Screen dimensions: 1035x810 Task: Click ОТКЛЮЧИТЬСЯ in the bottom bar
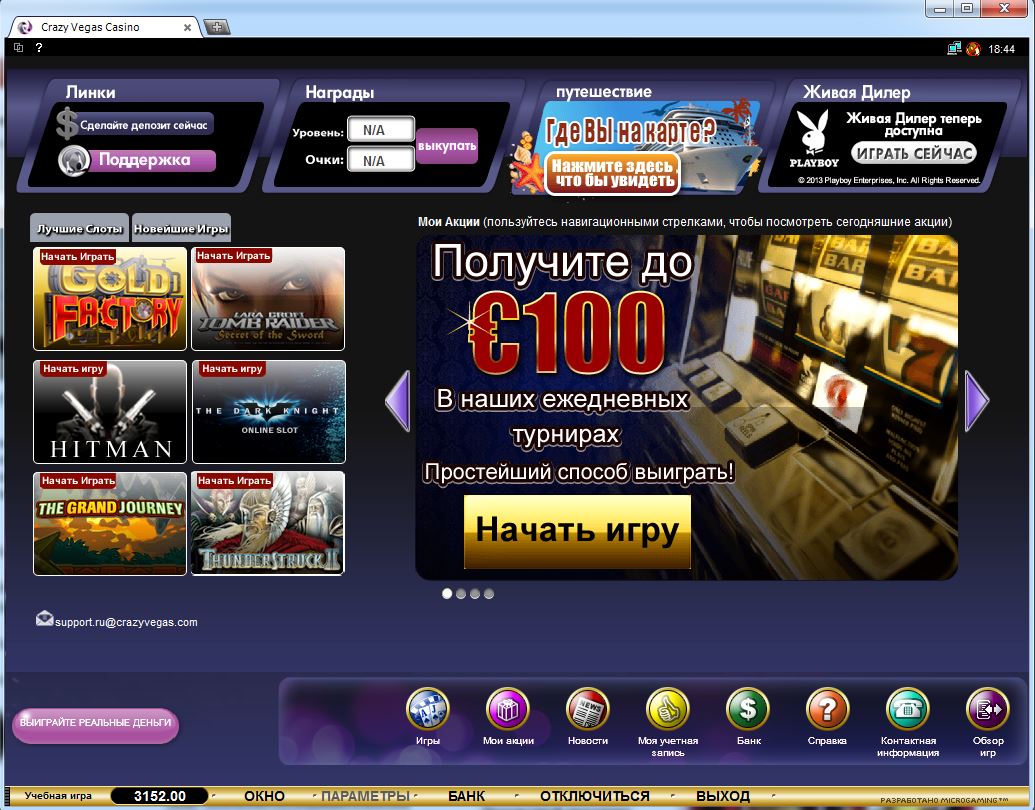pyautogui.click(x=595, y=796)
